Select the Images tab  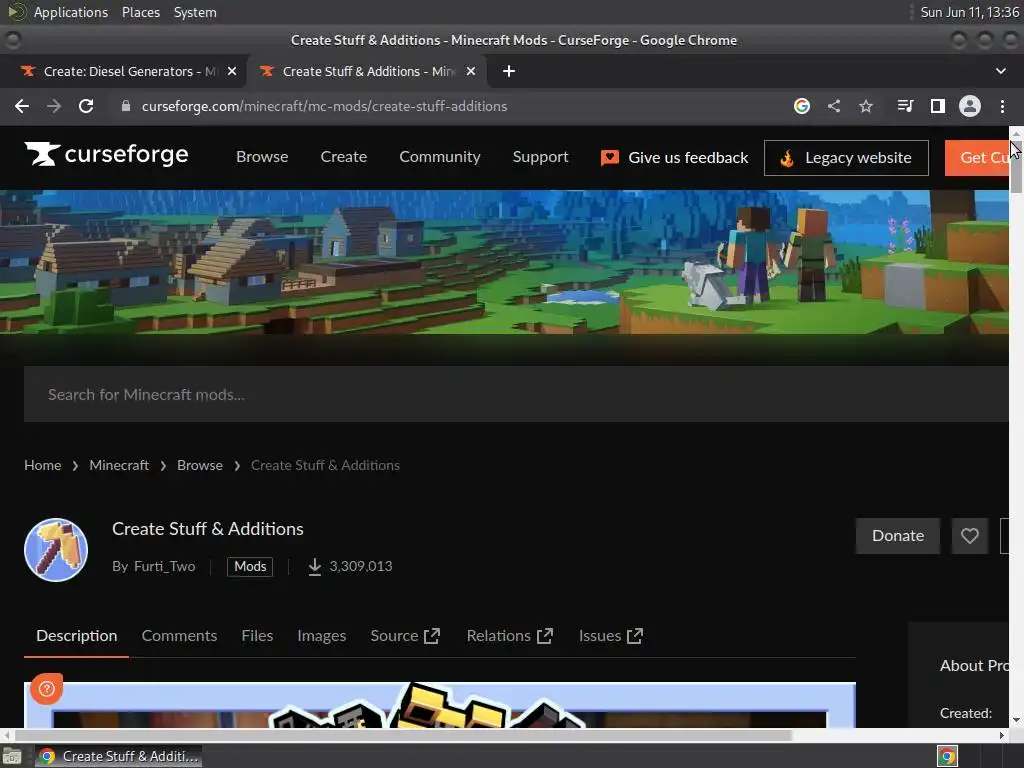pyautogui.click(x=321, y=636)
